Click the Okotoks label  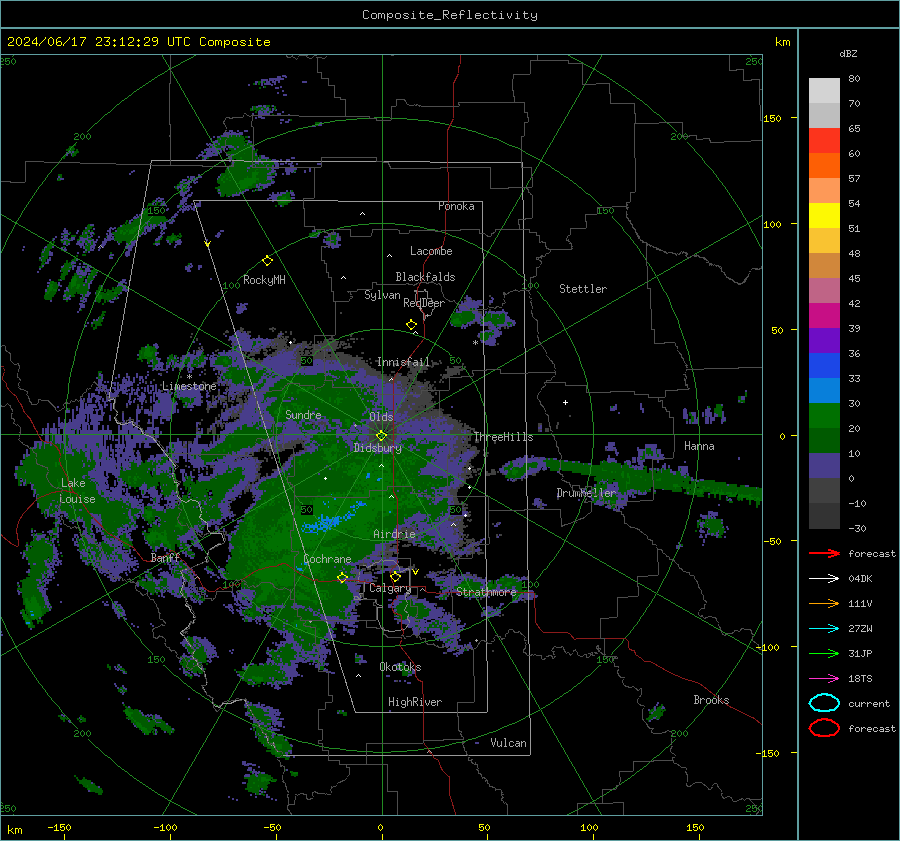[x=400, y=667]
